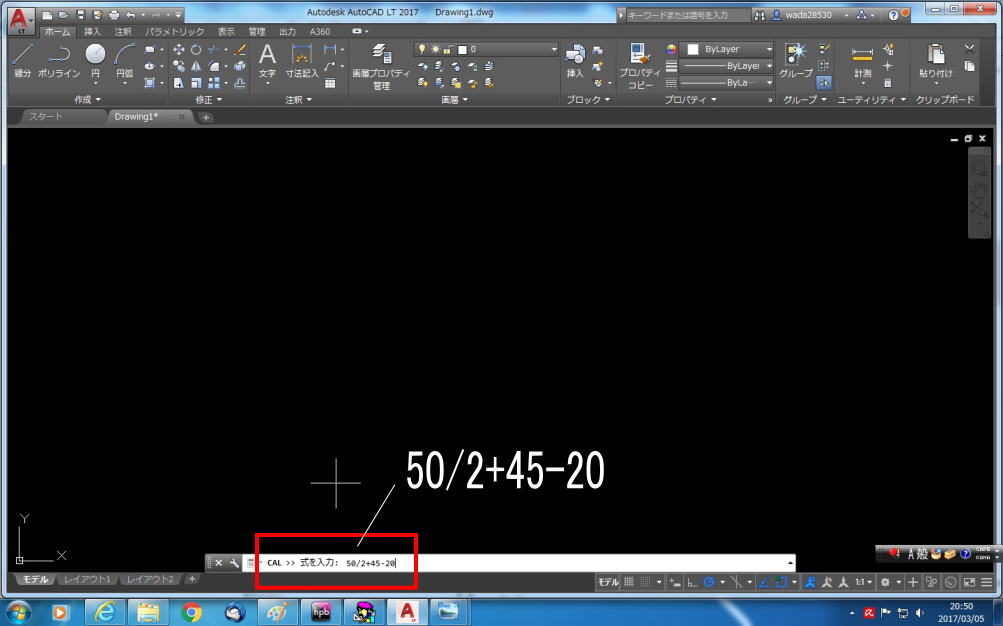
Task: Click the Cut scissors icon in クリップボード
Action: (970, 49)
